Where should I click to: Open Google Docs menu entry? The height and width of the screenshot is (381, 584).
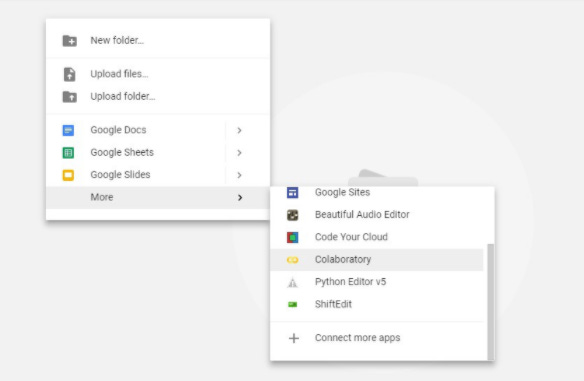pos(158,130)
